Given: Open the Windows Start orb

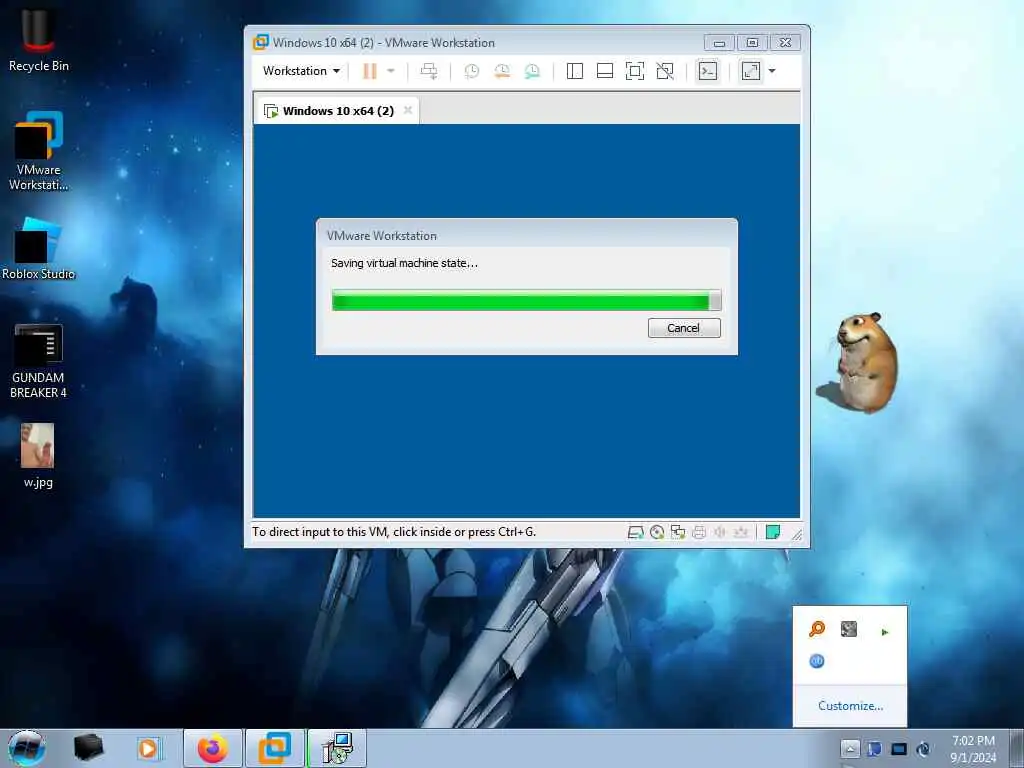Looking at the screenshot, I should point(26,748).
